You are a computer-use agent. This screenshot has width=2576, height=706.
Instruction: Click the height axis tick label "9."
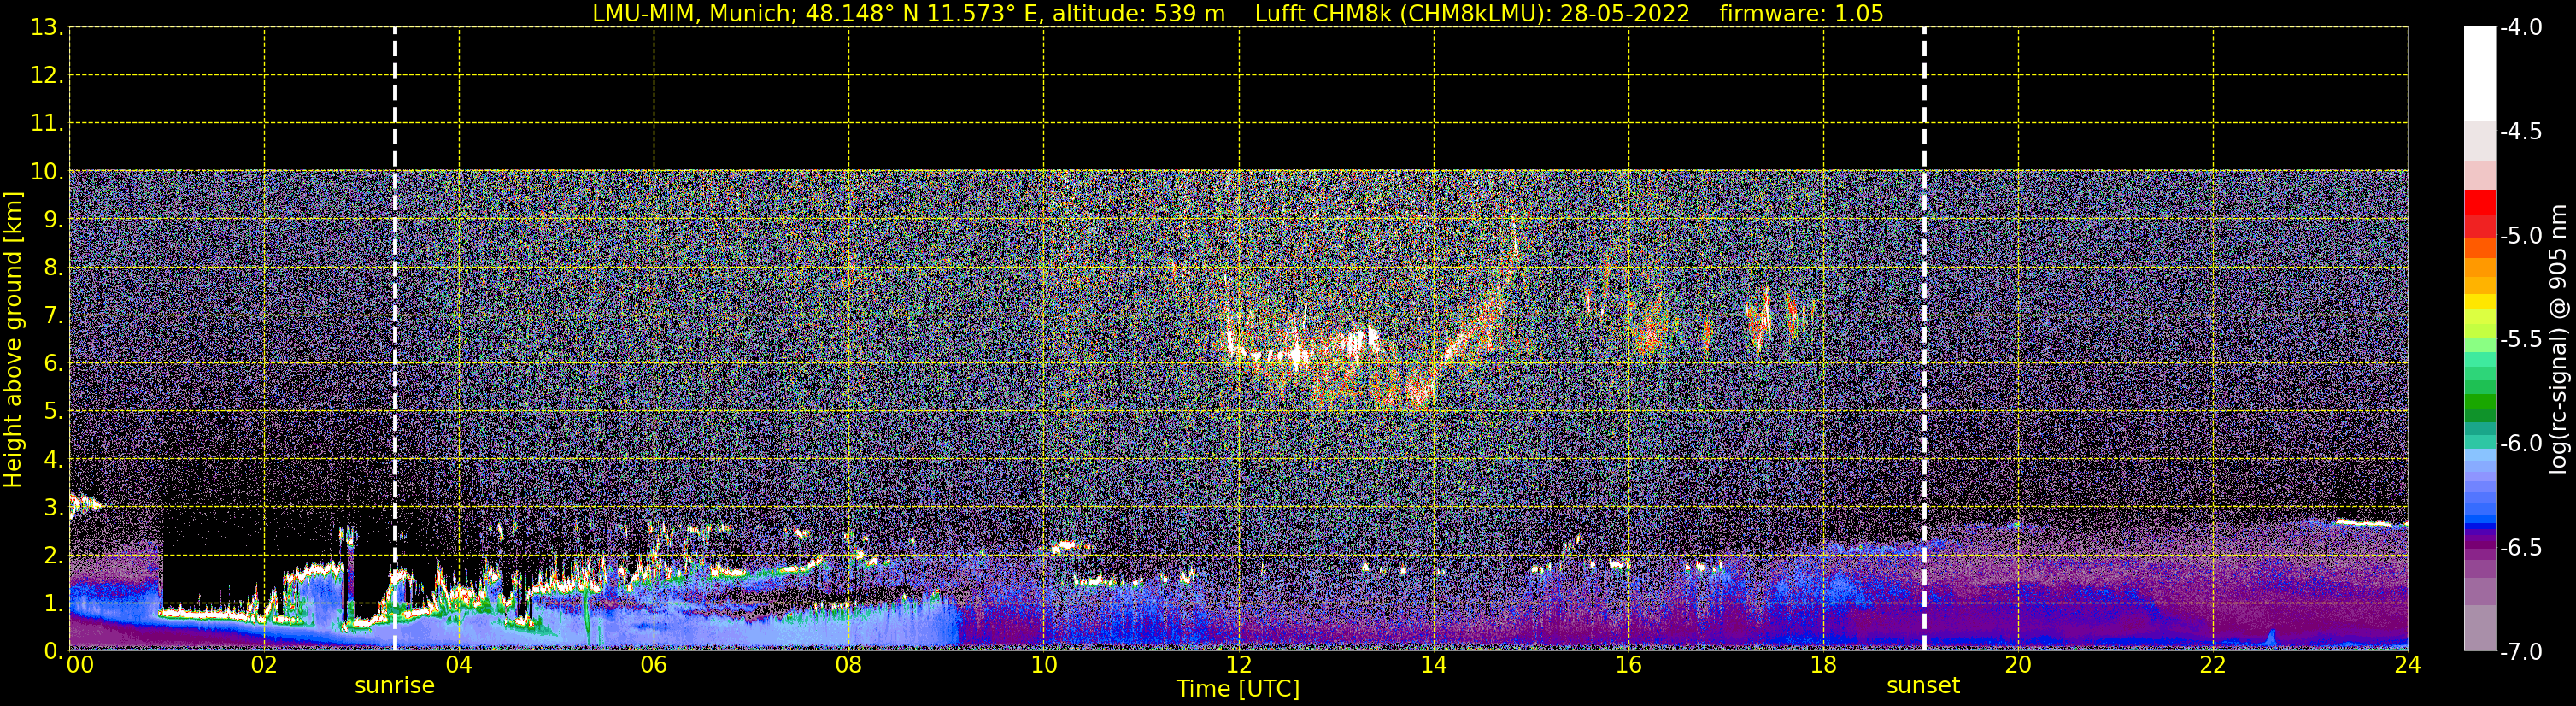click(53, 220)
